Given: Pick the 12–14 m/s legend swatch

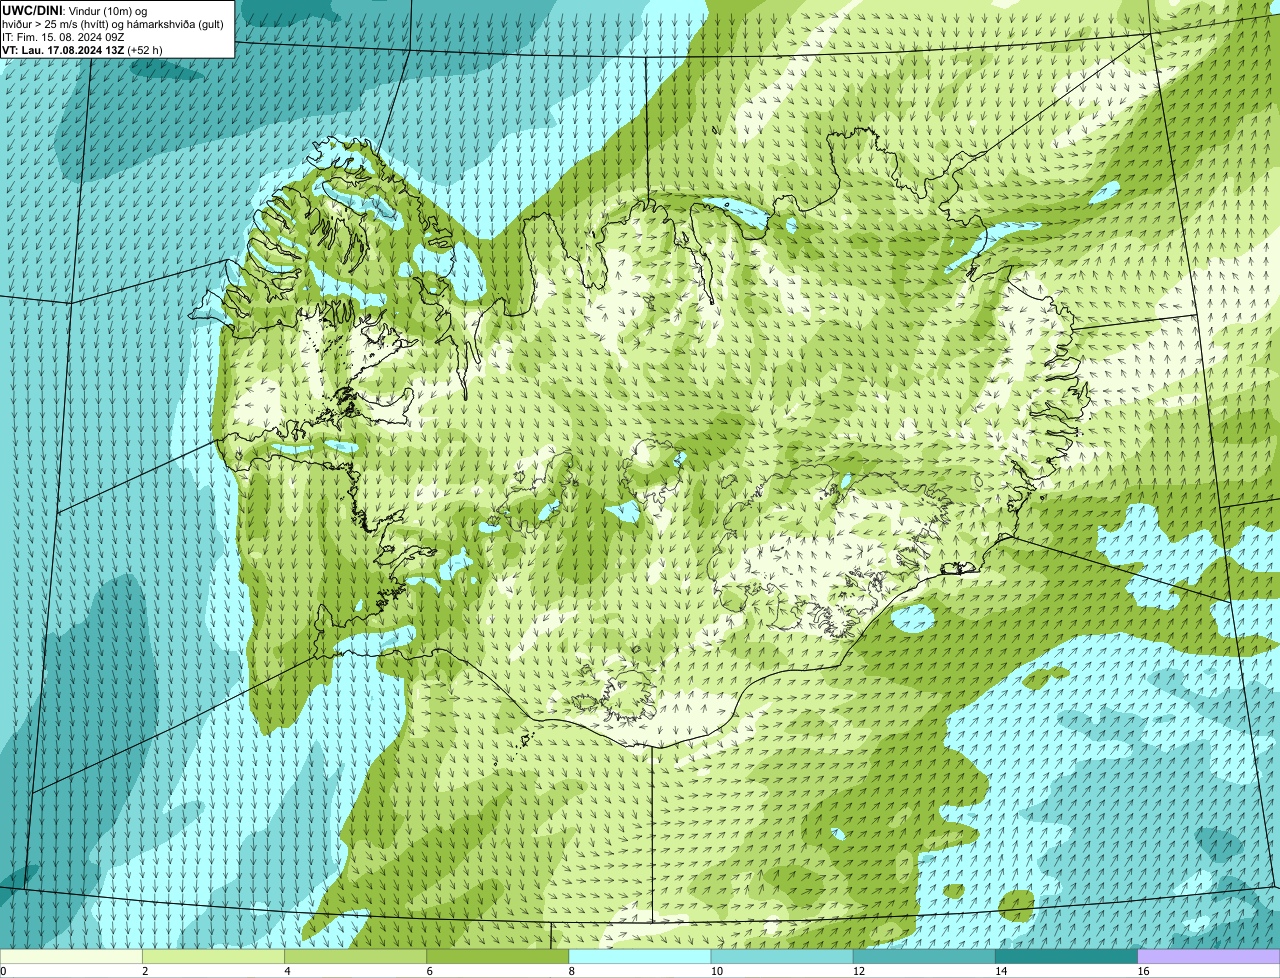Looking at the screenshot, I should coord(924,957).
